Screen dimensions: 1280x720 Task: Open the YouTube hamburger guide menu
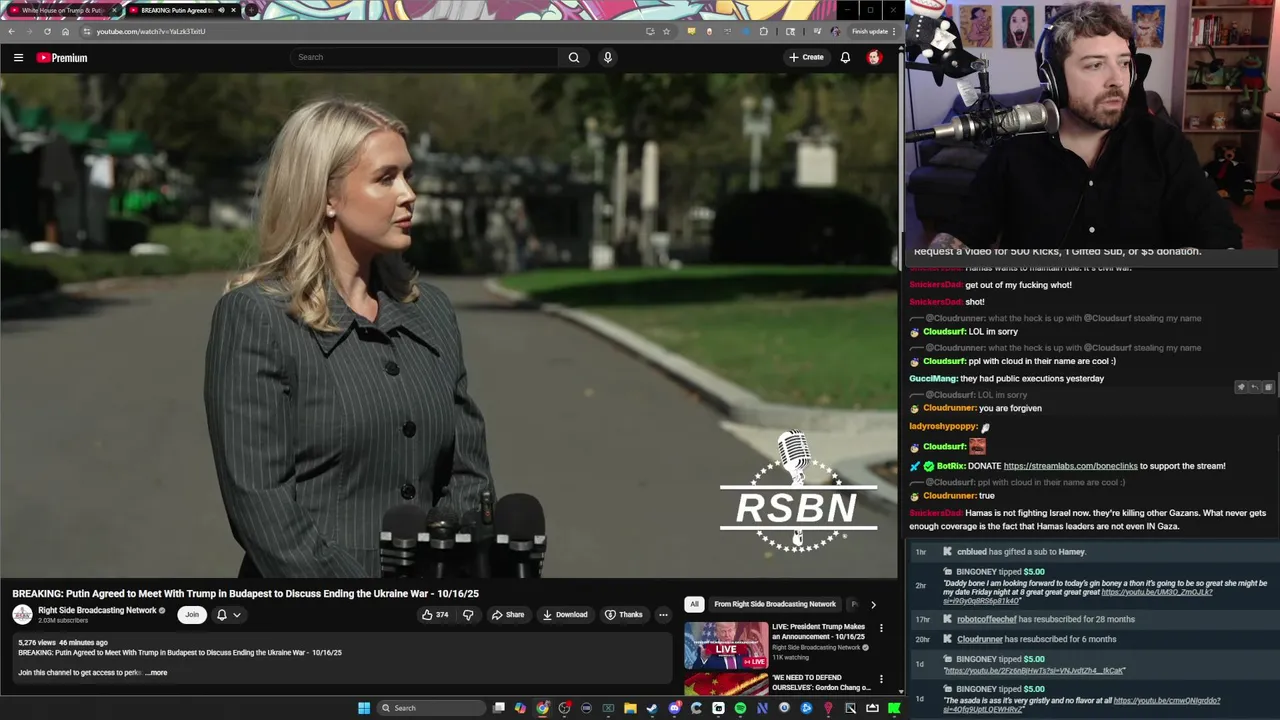tap(18, 57)
